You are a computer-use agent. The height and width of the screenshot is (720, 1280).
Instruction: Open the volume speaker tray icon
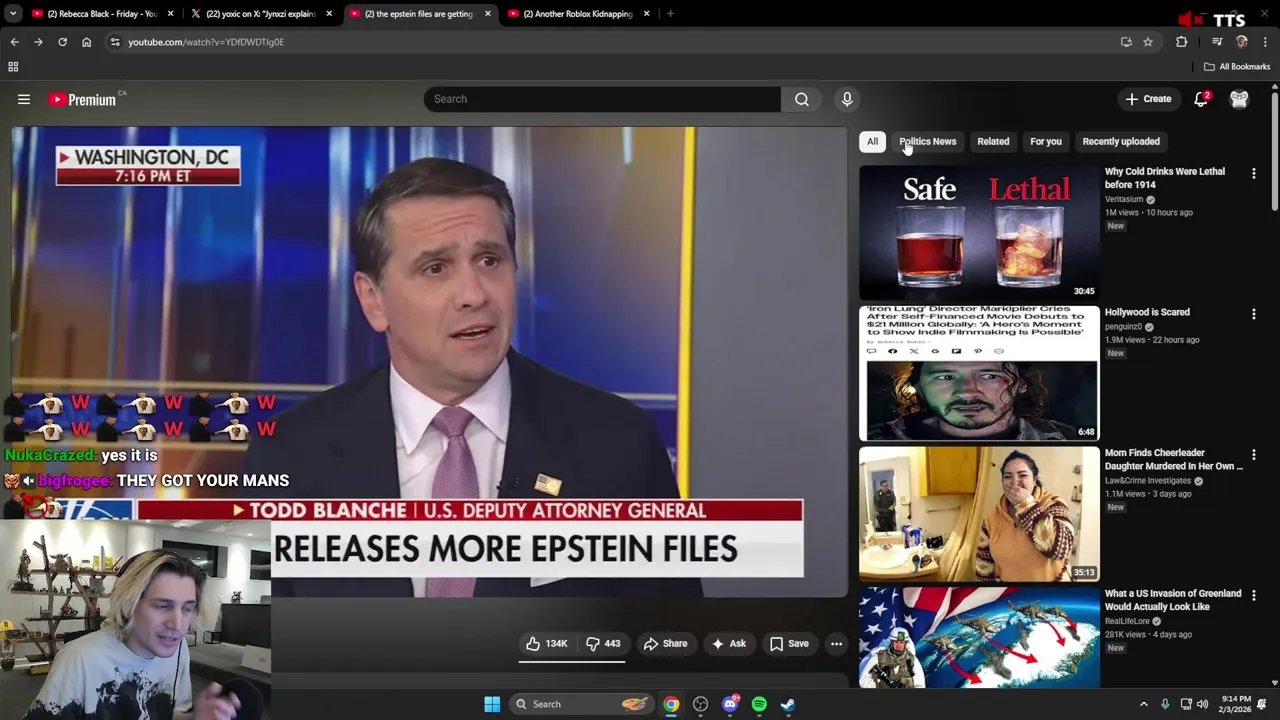(x=1203, y=704)
